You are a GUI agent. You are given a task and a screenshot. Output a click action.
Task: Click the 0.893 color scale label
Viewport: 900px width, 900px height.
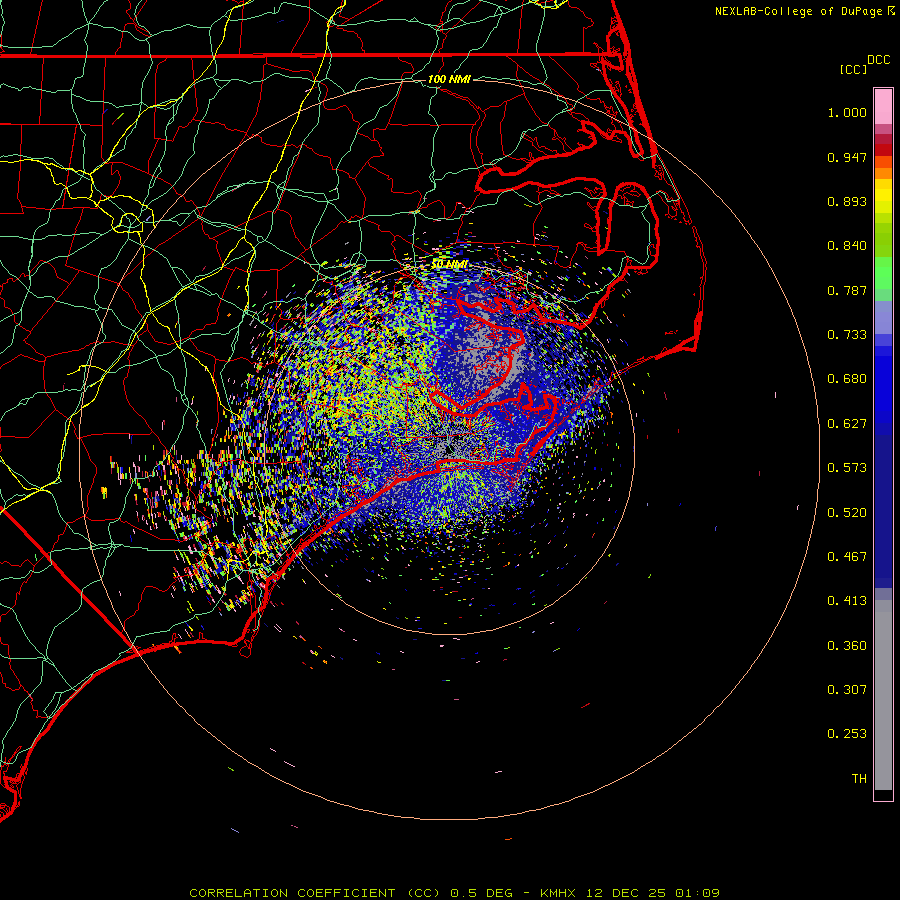(x=847, y=201)
